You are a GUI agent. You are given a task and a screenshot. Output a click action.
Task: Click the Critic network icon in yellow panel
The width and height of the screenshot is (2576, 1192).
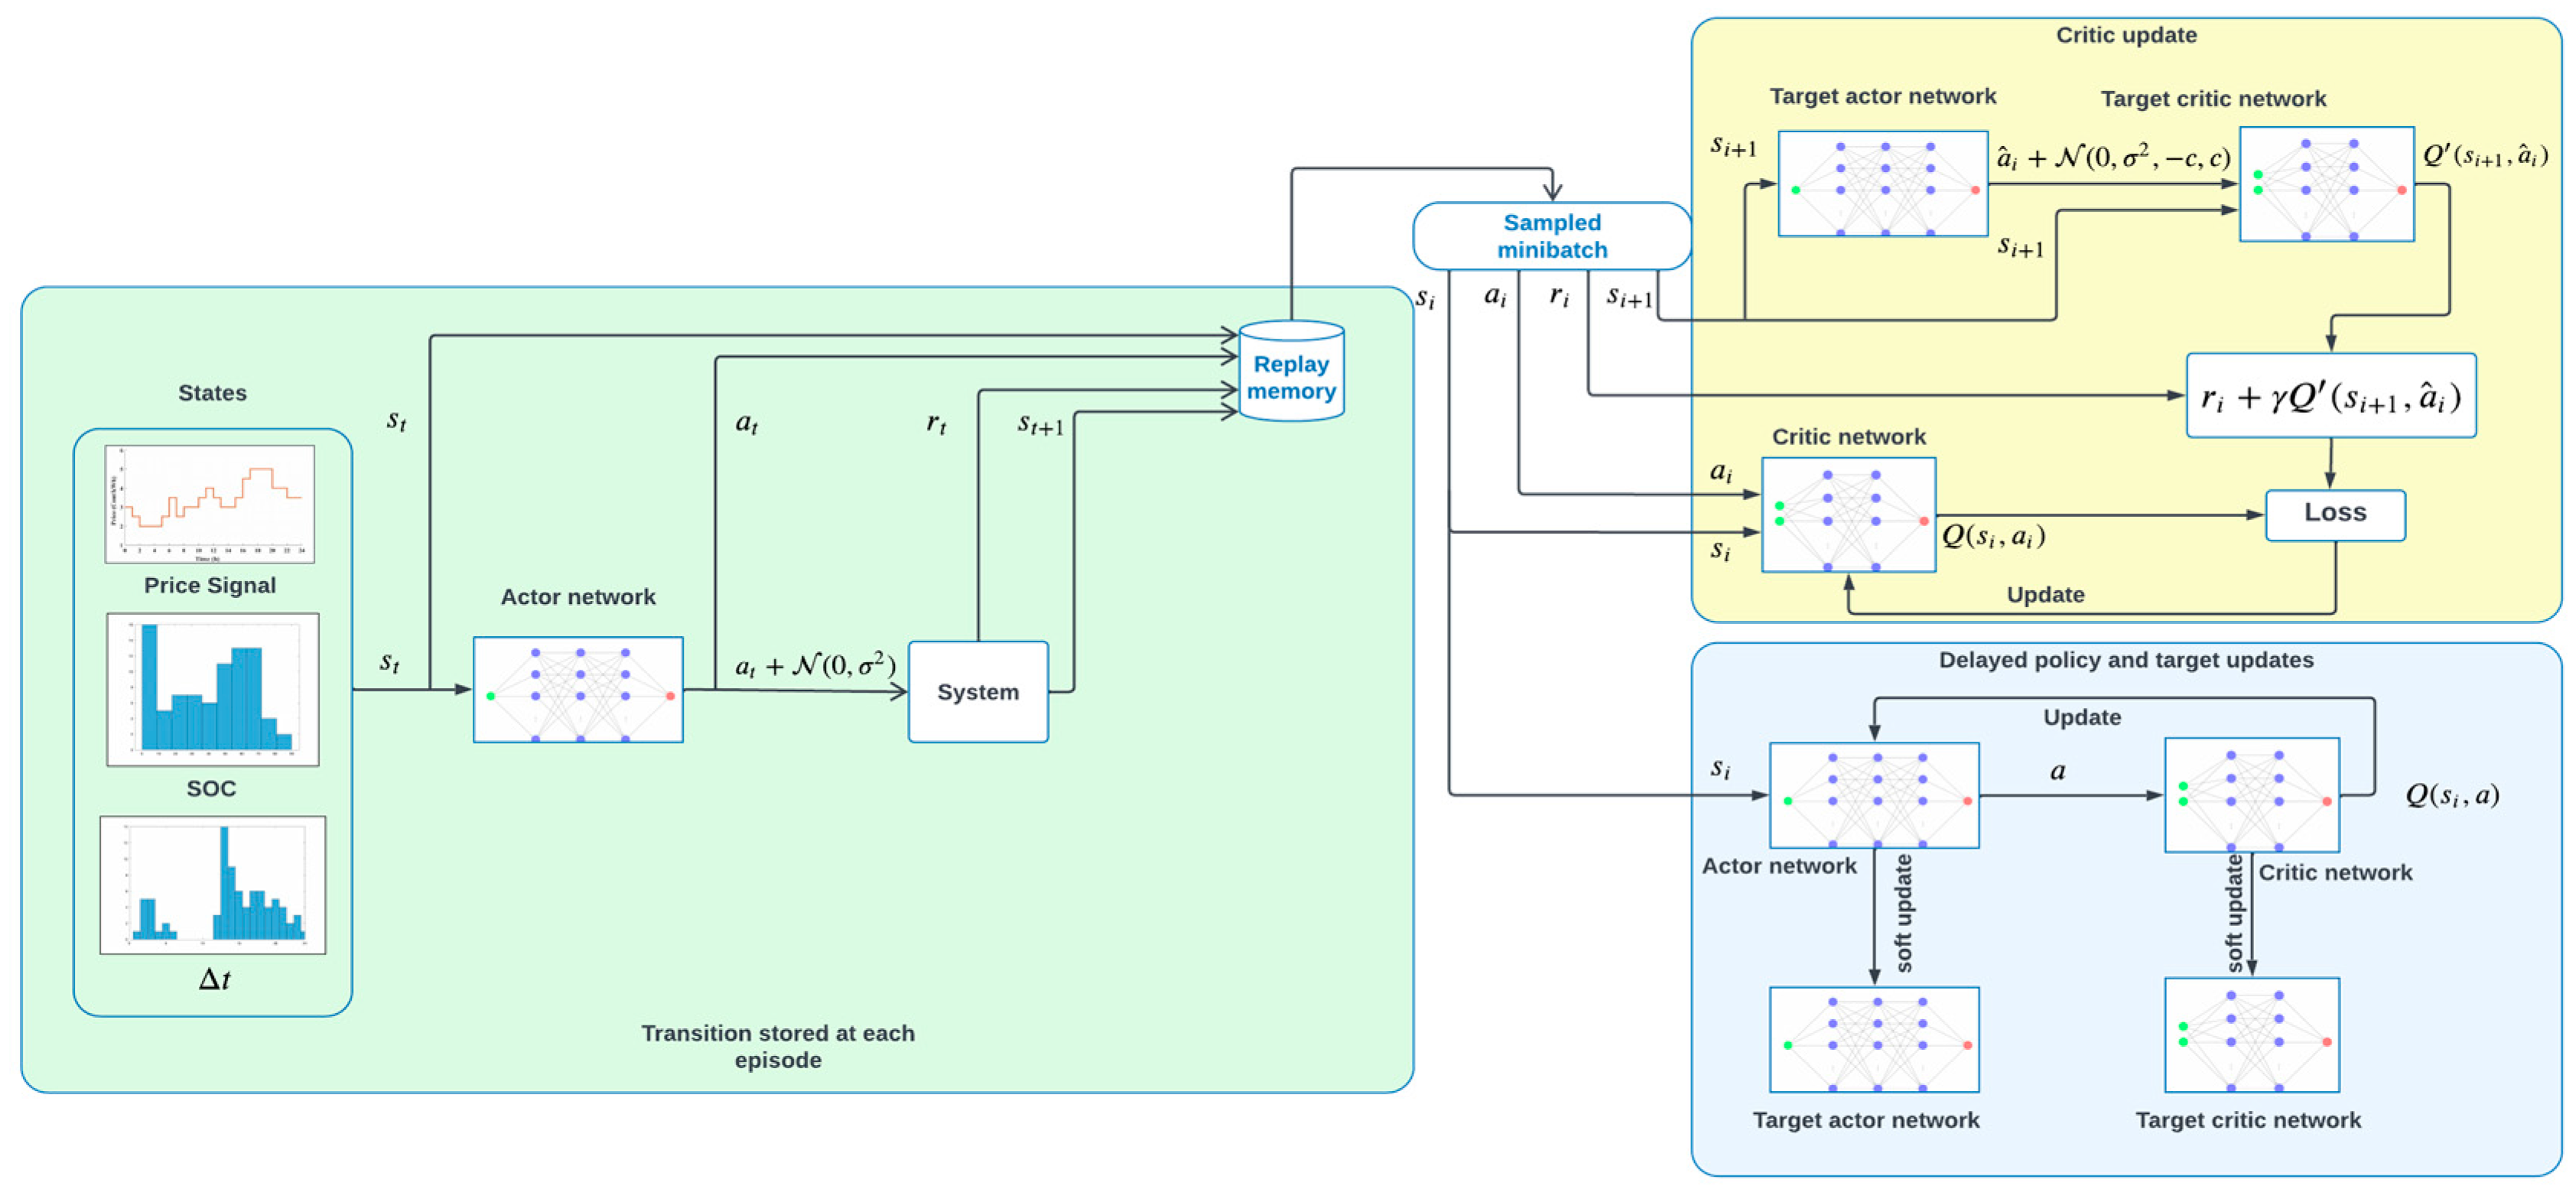1848,515
